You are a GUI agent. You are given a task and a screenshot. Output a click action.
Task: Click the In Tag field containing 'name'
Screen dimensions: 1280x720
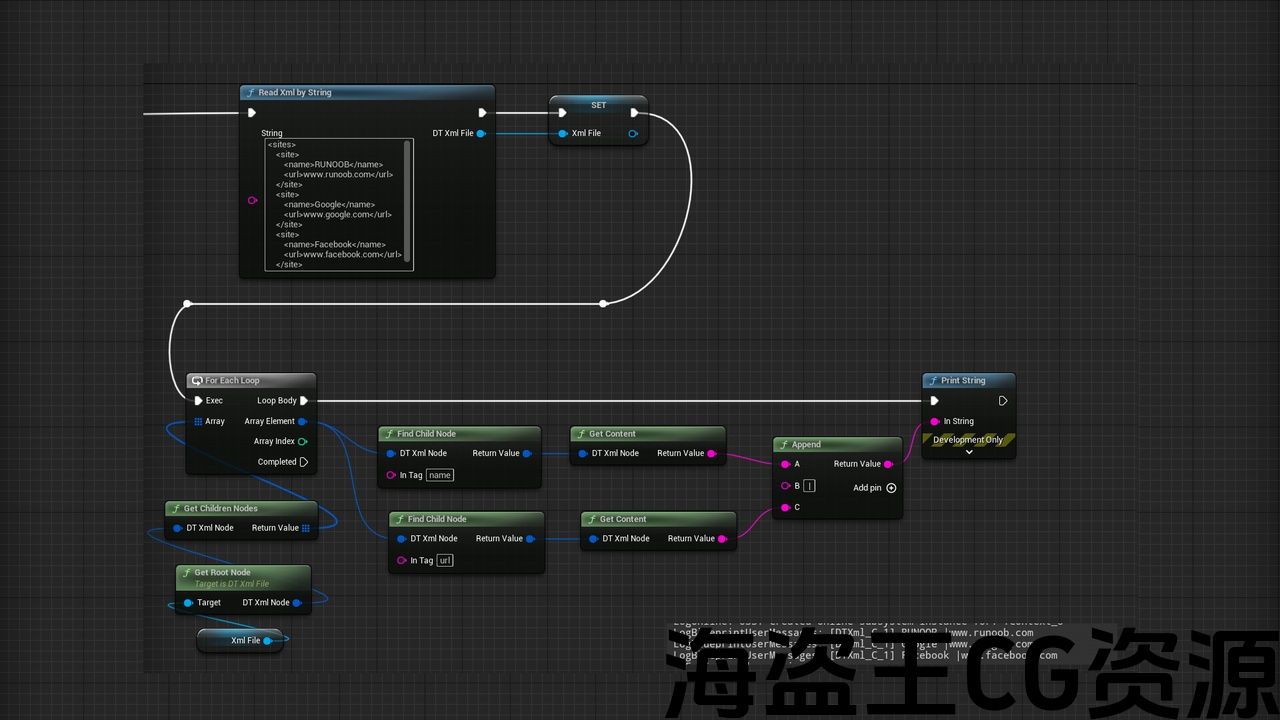(x=440, y=475)
